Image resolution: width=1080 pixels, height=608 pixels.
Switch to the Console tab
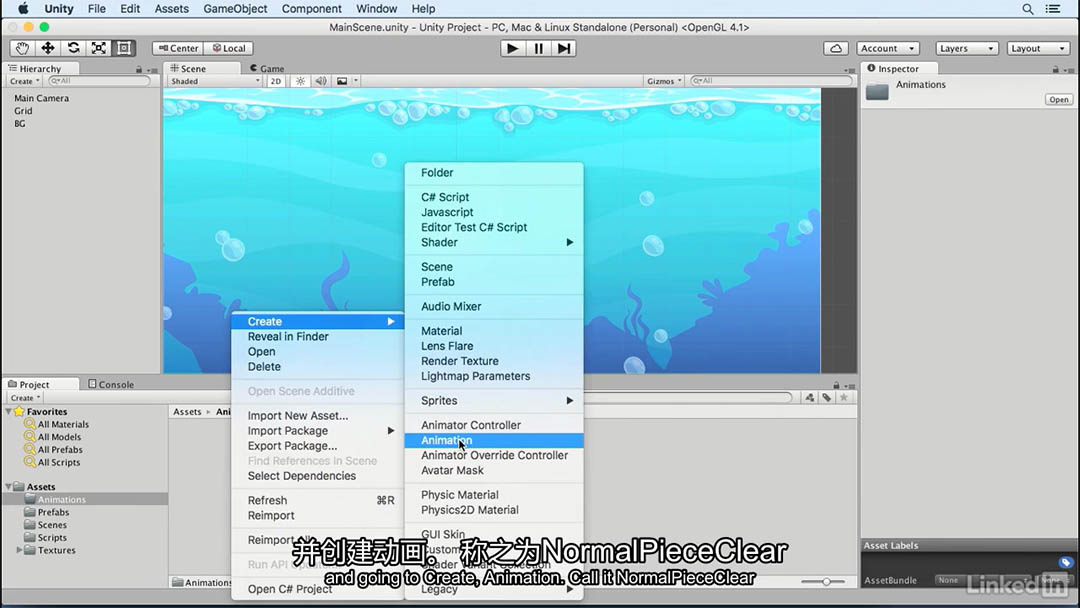[111, 384]
